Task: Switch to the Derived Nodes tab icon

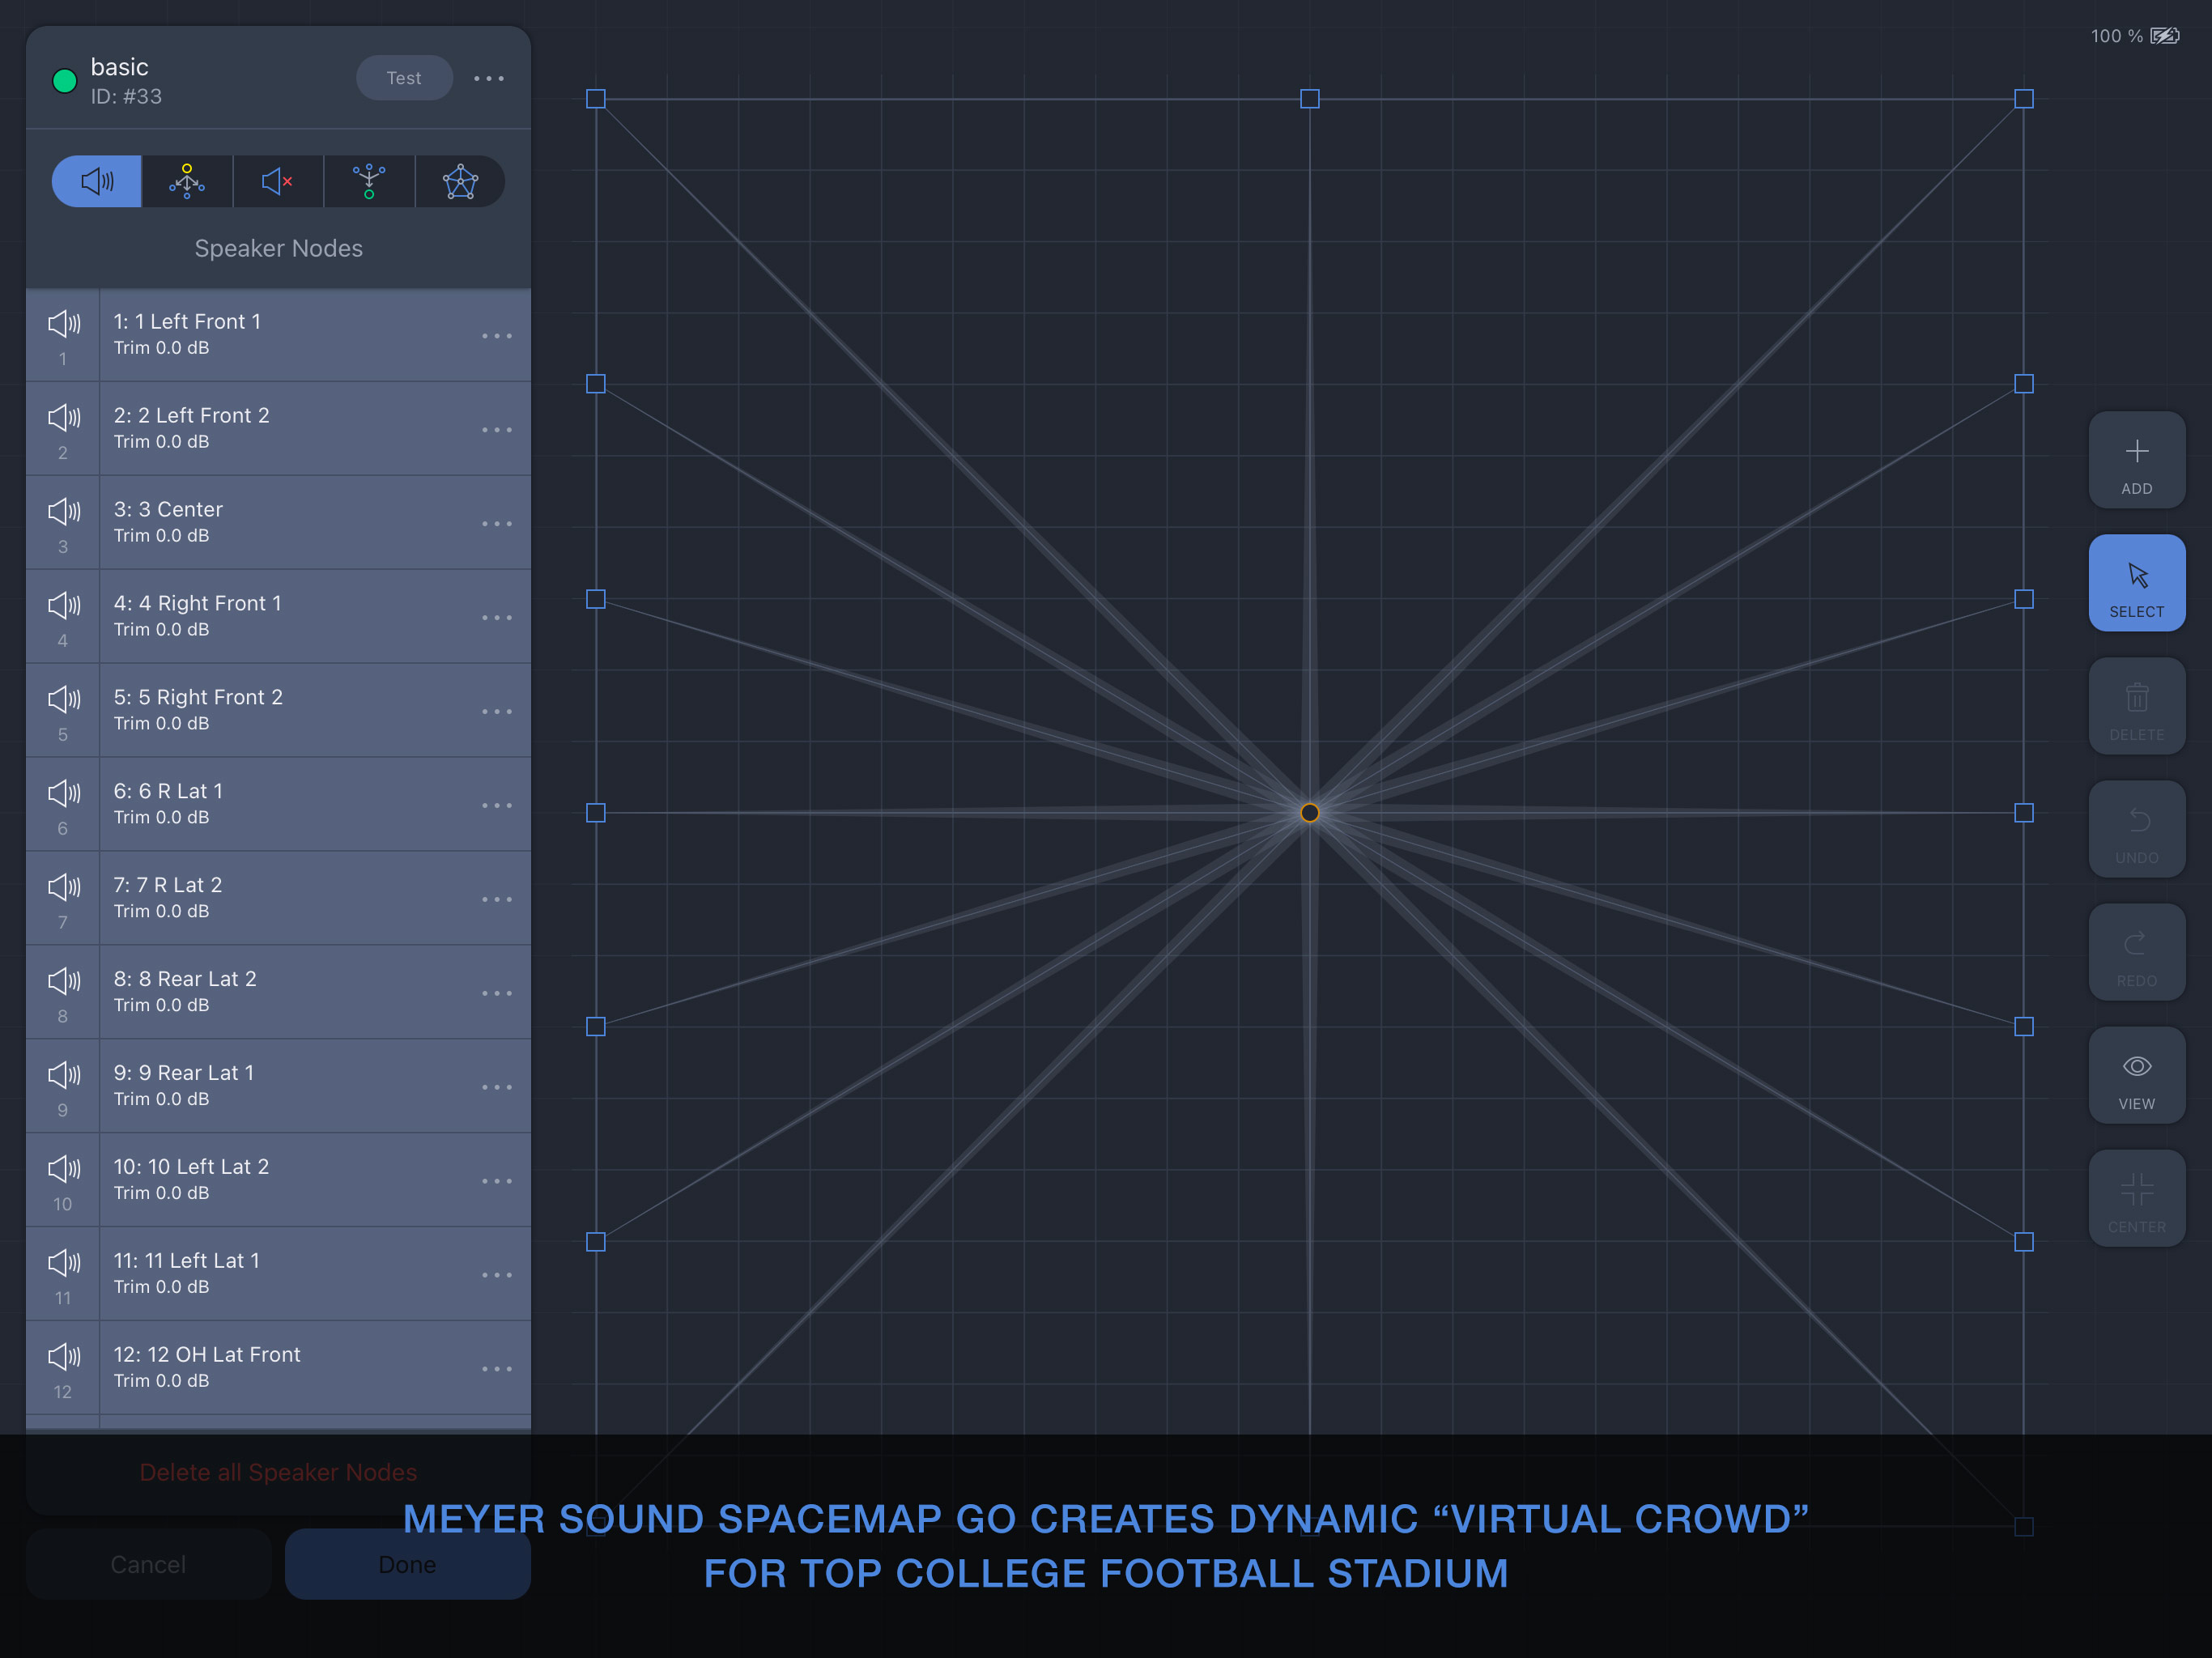Action: [369, 181]
